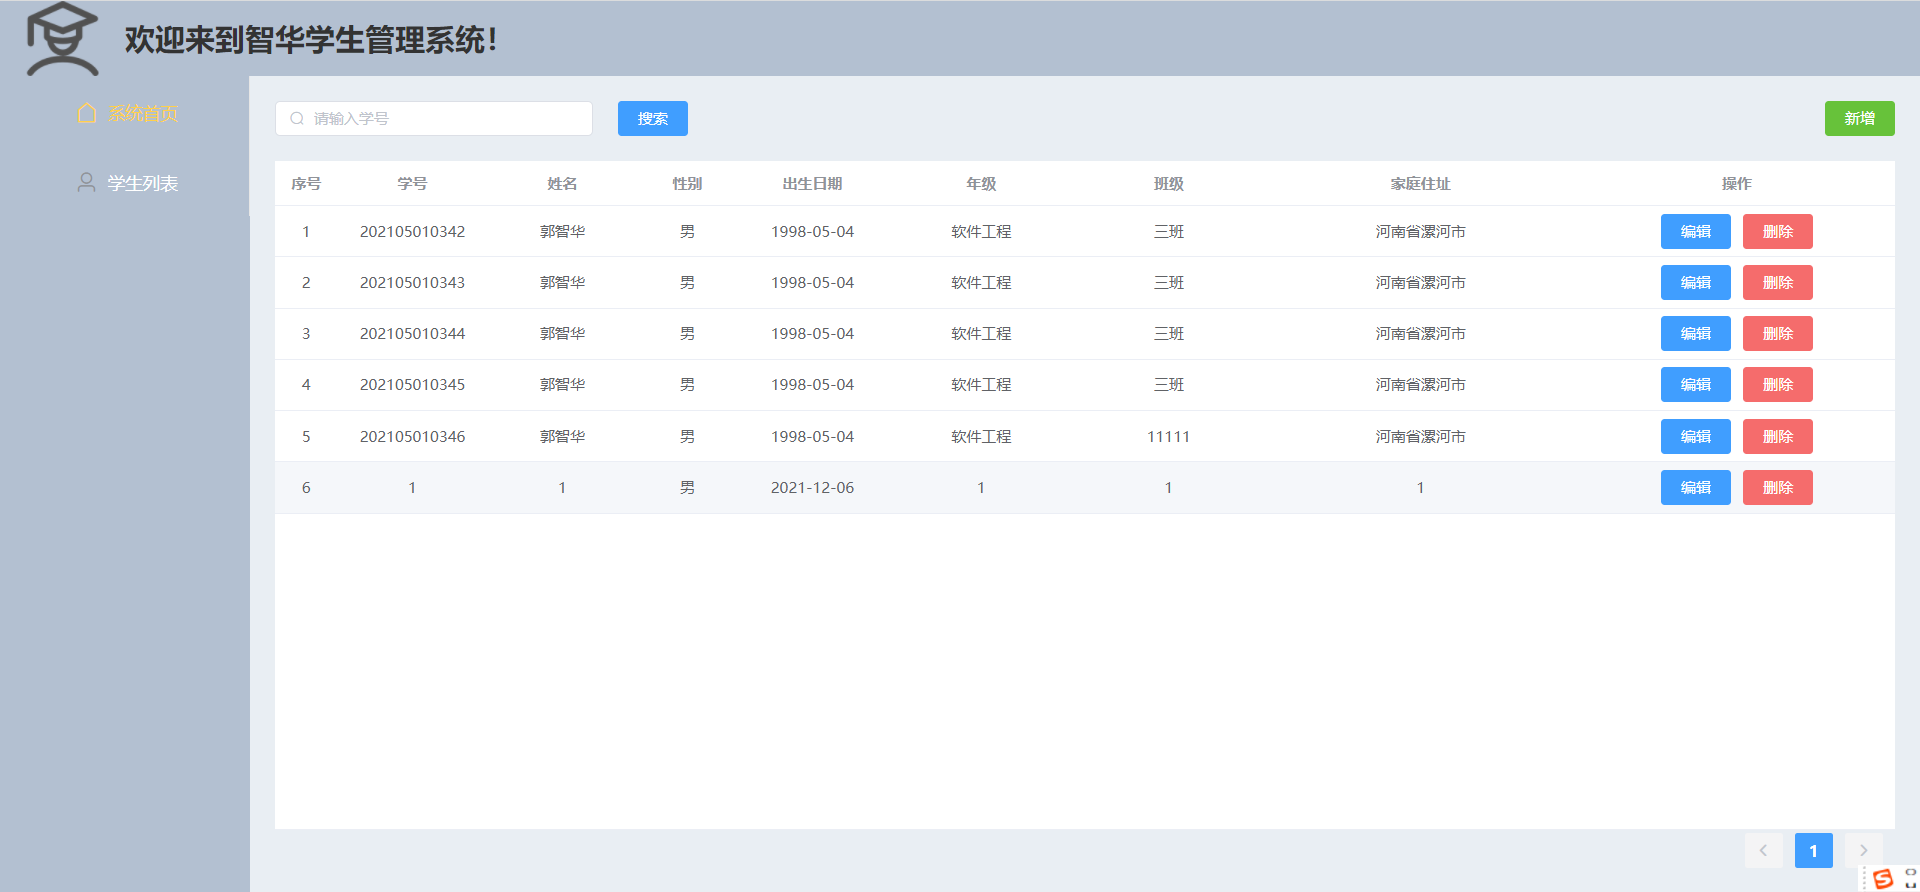Edit the row dated 2021-12-06
This screenshot has width=1920, height=892.
tap(1696, 487)
